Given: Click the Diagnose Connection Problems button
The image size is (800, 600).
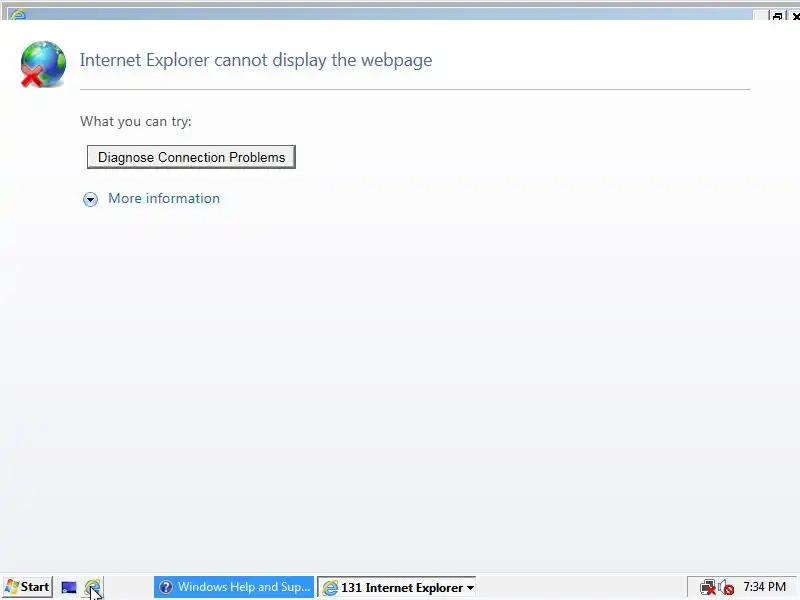Looking at the screenshot, I should [191, 157].
